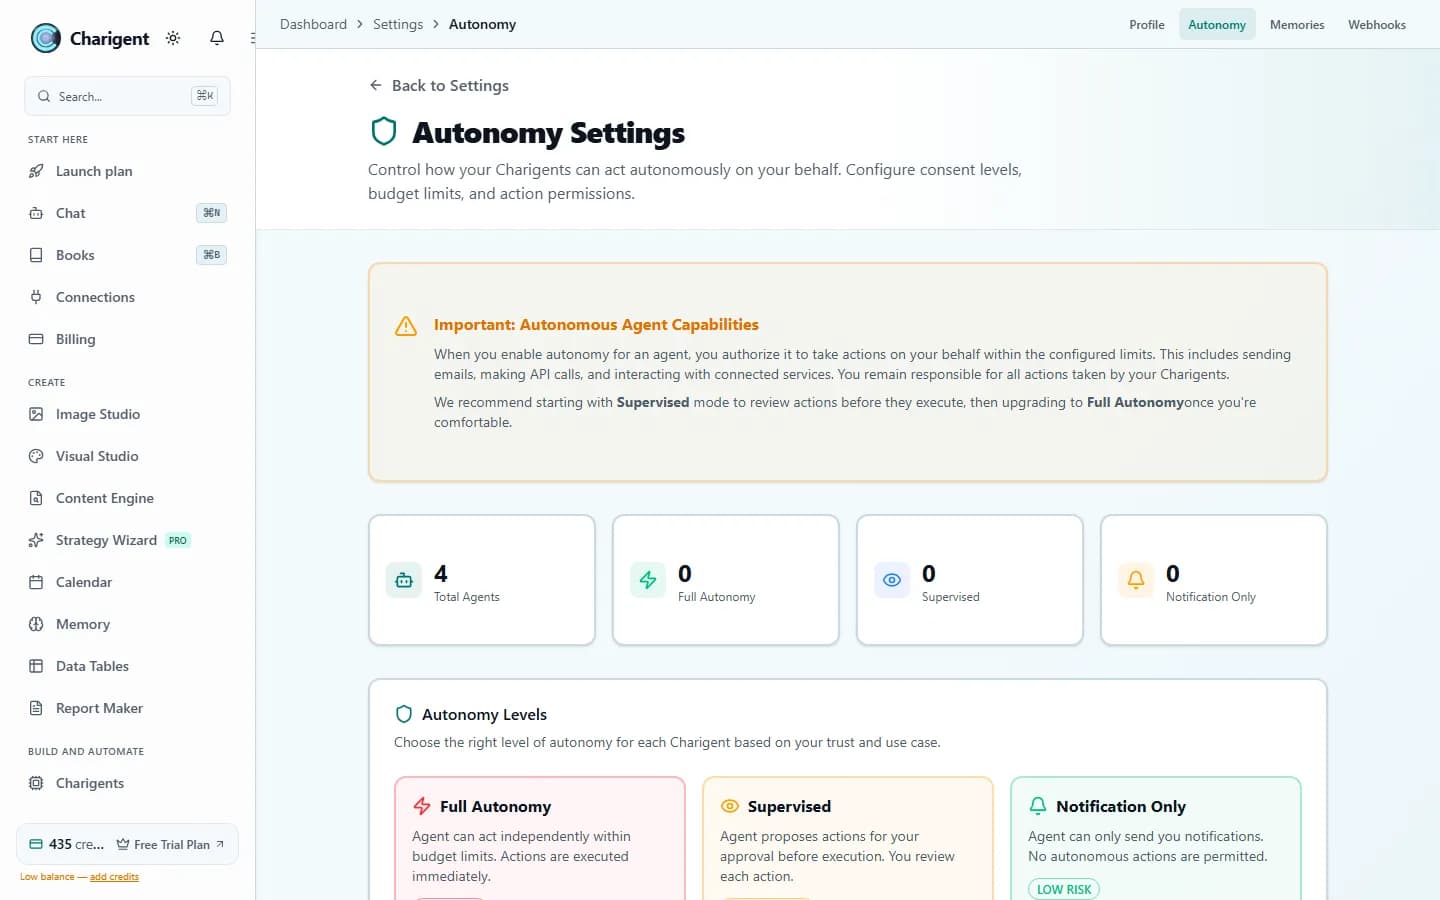Click the card icon beside Billing
Viewport: 1440px width, 900px height.
(x=36, y=339)
